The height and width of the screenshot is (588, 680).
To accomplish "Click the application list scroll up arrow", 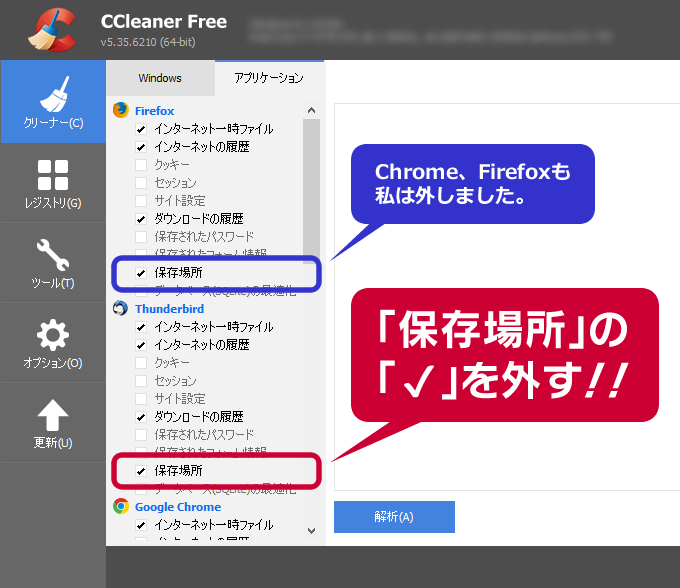I will click(311, 110).
